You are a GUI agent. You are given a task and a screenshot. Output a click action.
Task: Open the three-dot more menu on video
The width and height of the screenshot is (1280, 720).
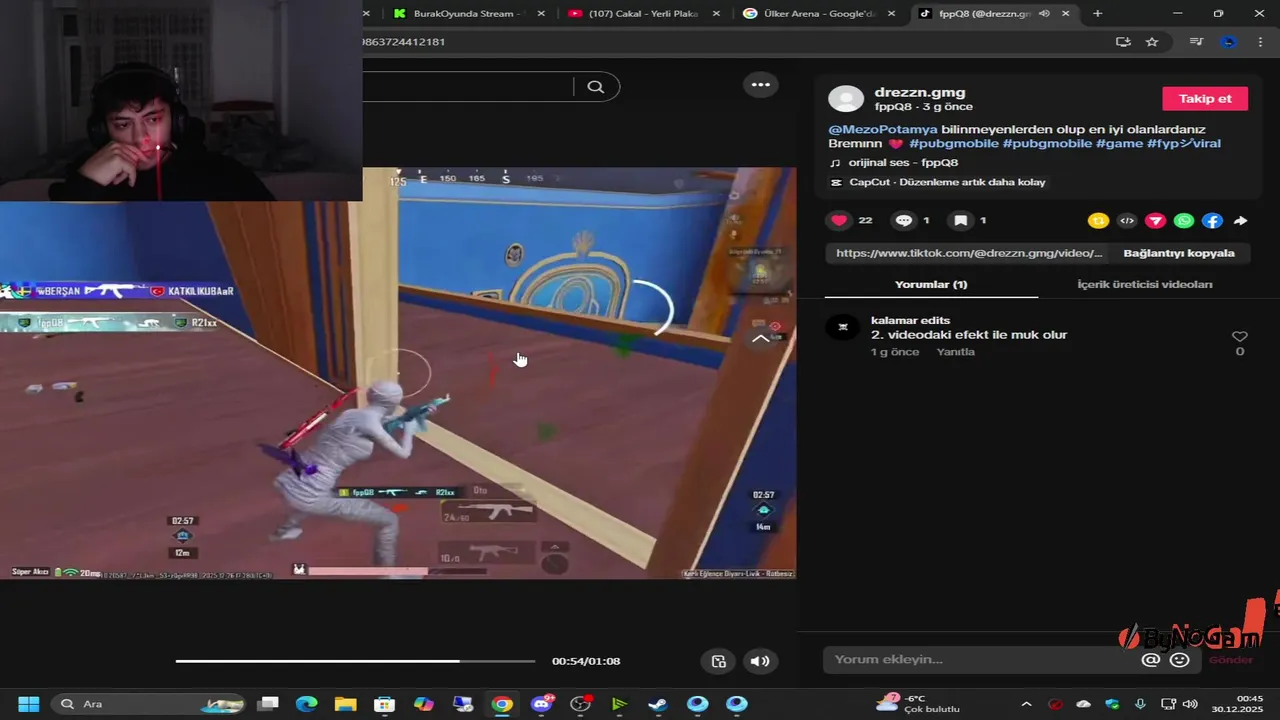click(x=761, y=85)
